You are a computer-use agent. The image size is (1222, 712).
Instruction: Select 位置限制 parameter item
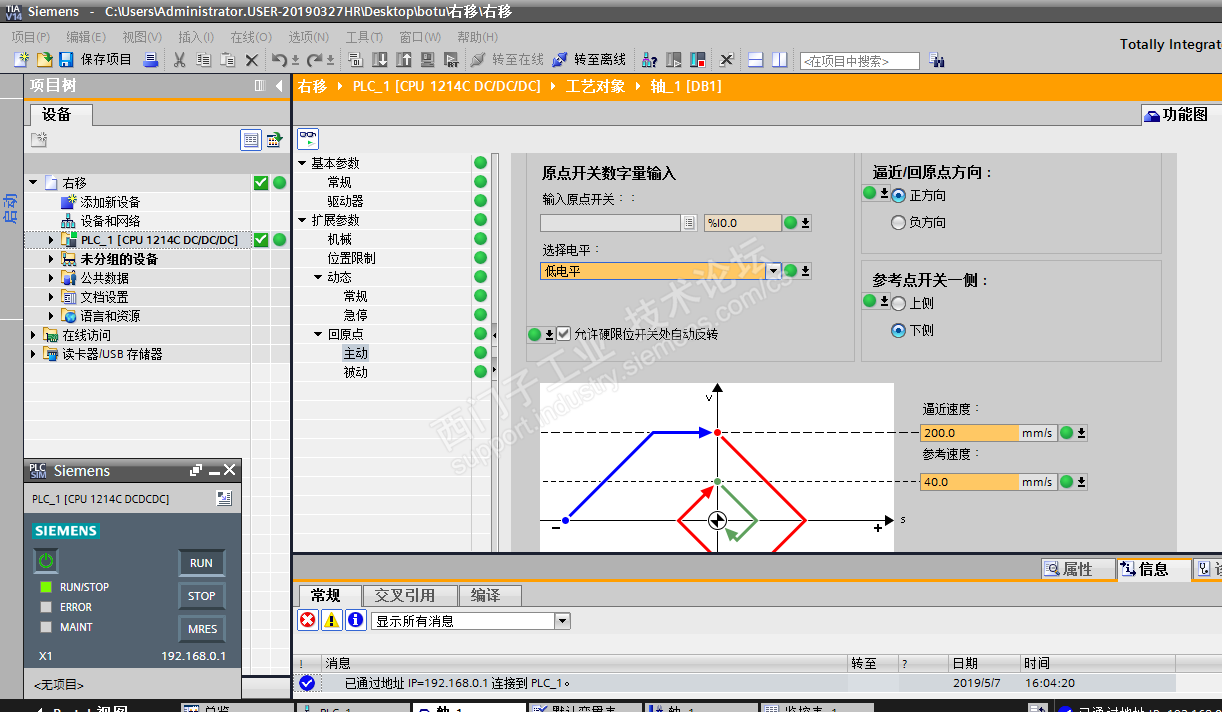(x=352, y=258)
